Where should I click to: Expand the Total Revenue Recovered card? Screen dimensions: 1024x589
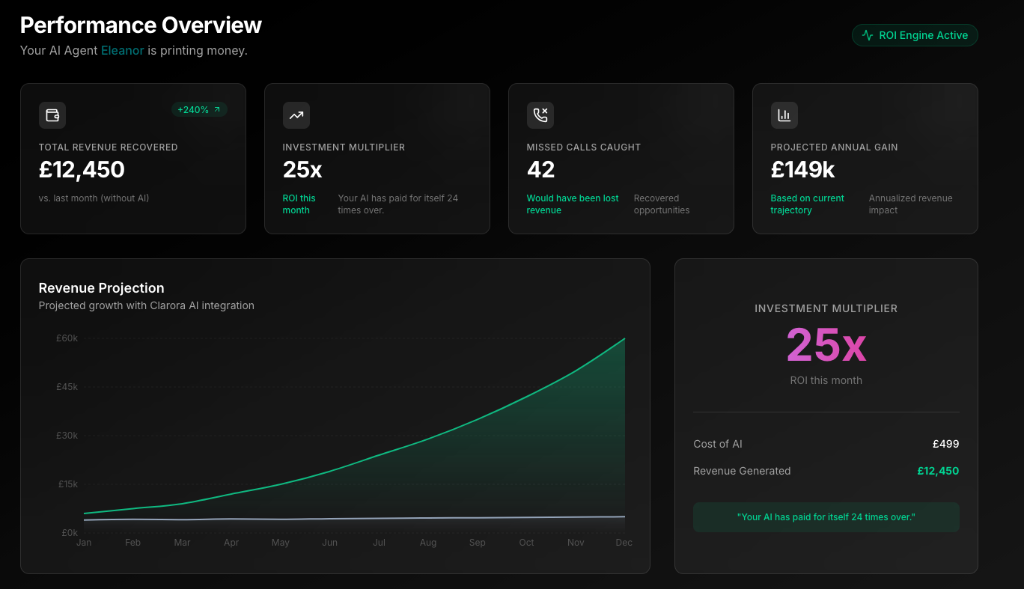coord(133,158)
